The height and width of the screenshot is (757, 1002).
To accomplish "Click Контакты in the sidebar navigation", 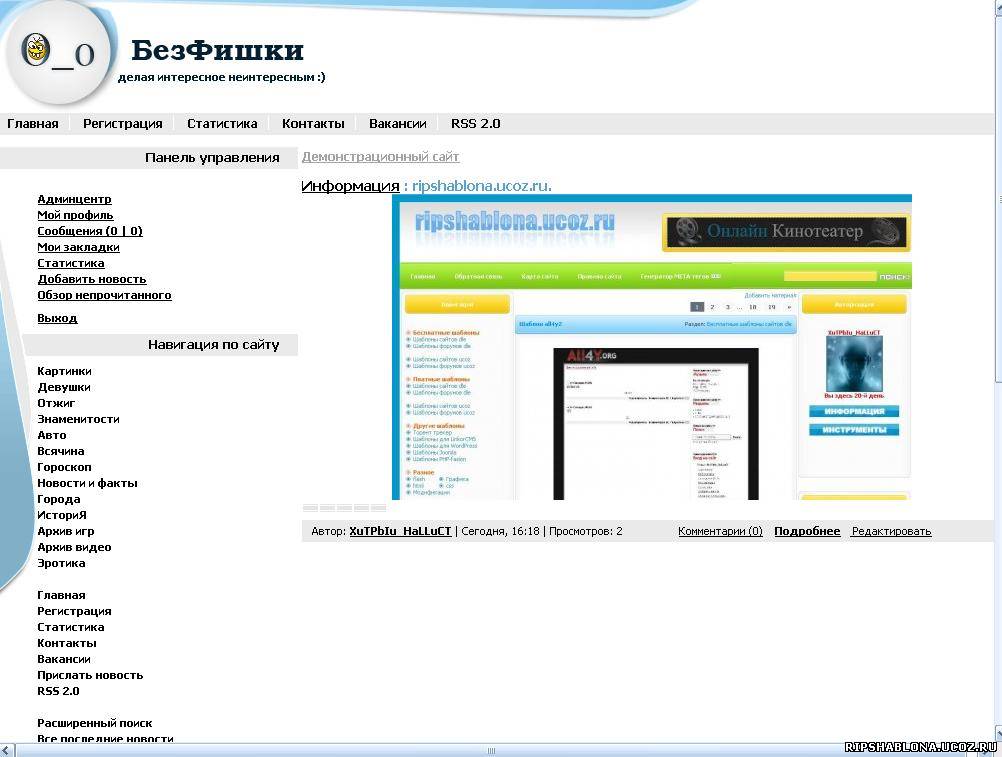I will click(x=66, y=643).
